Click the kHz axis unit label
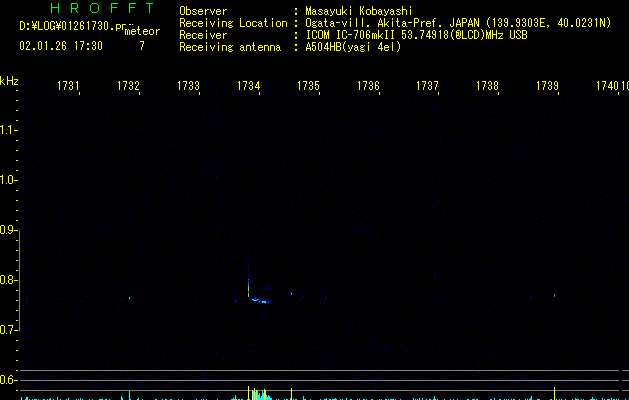 pyautogui.click(x=9, y=81)
